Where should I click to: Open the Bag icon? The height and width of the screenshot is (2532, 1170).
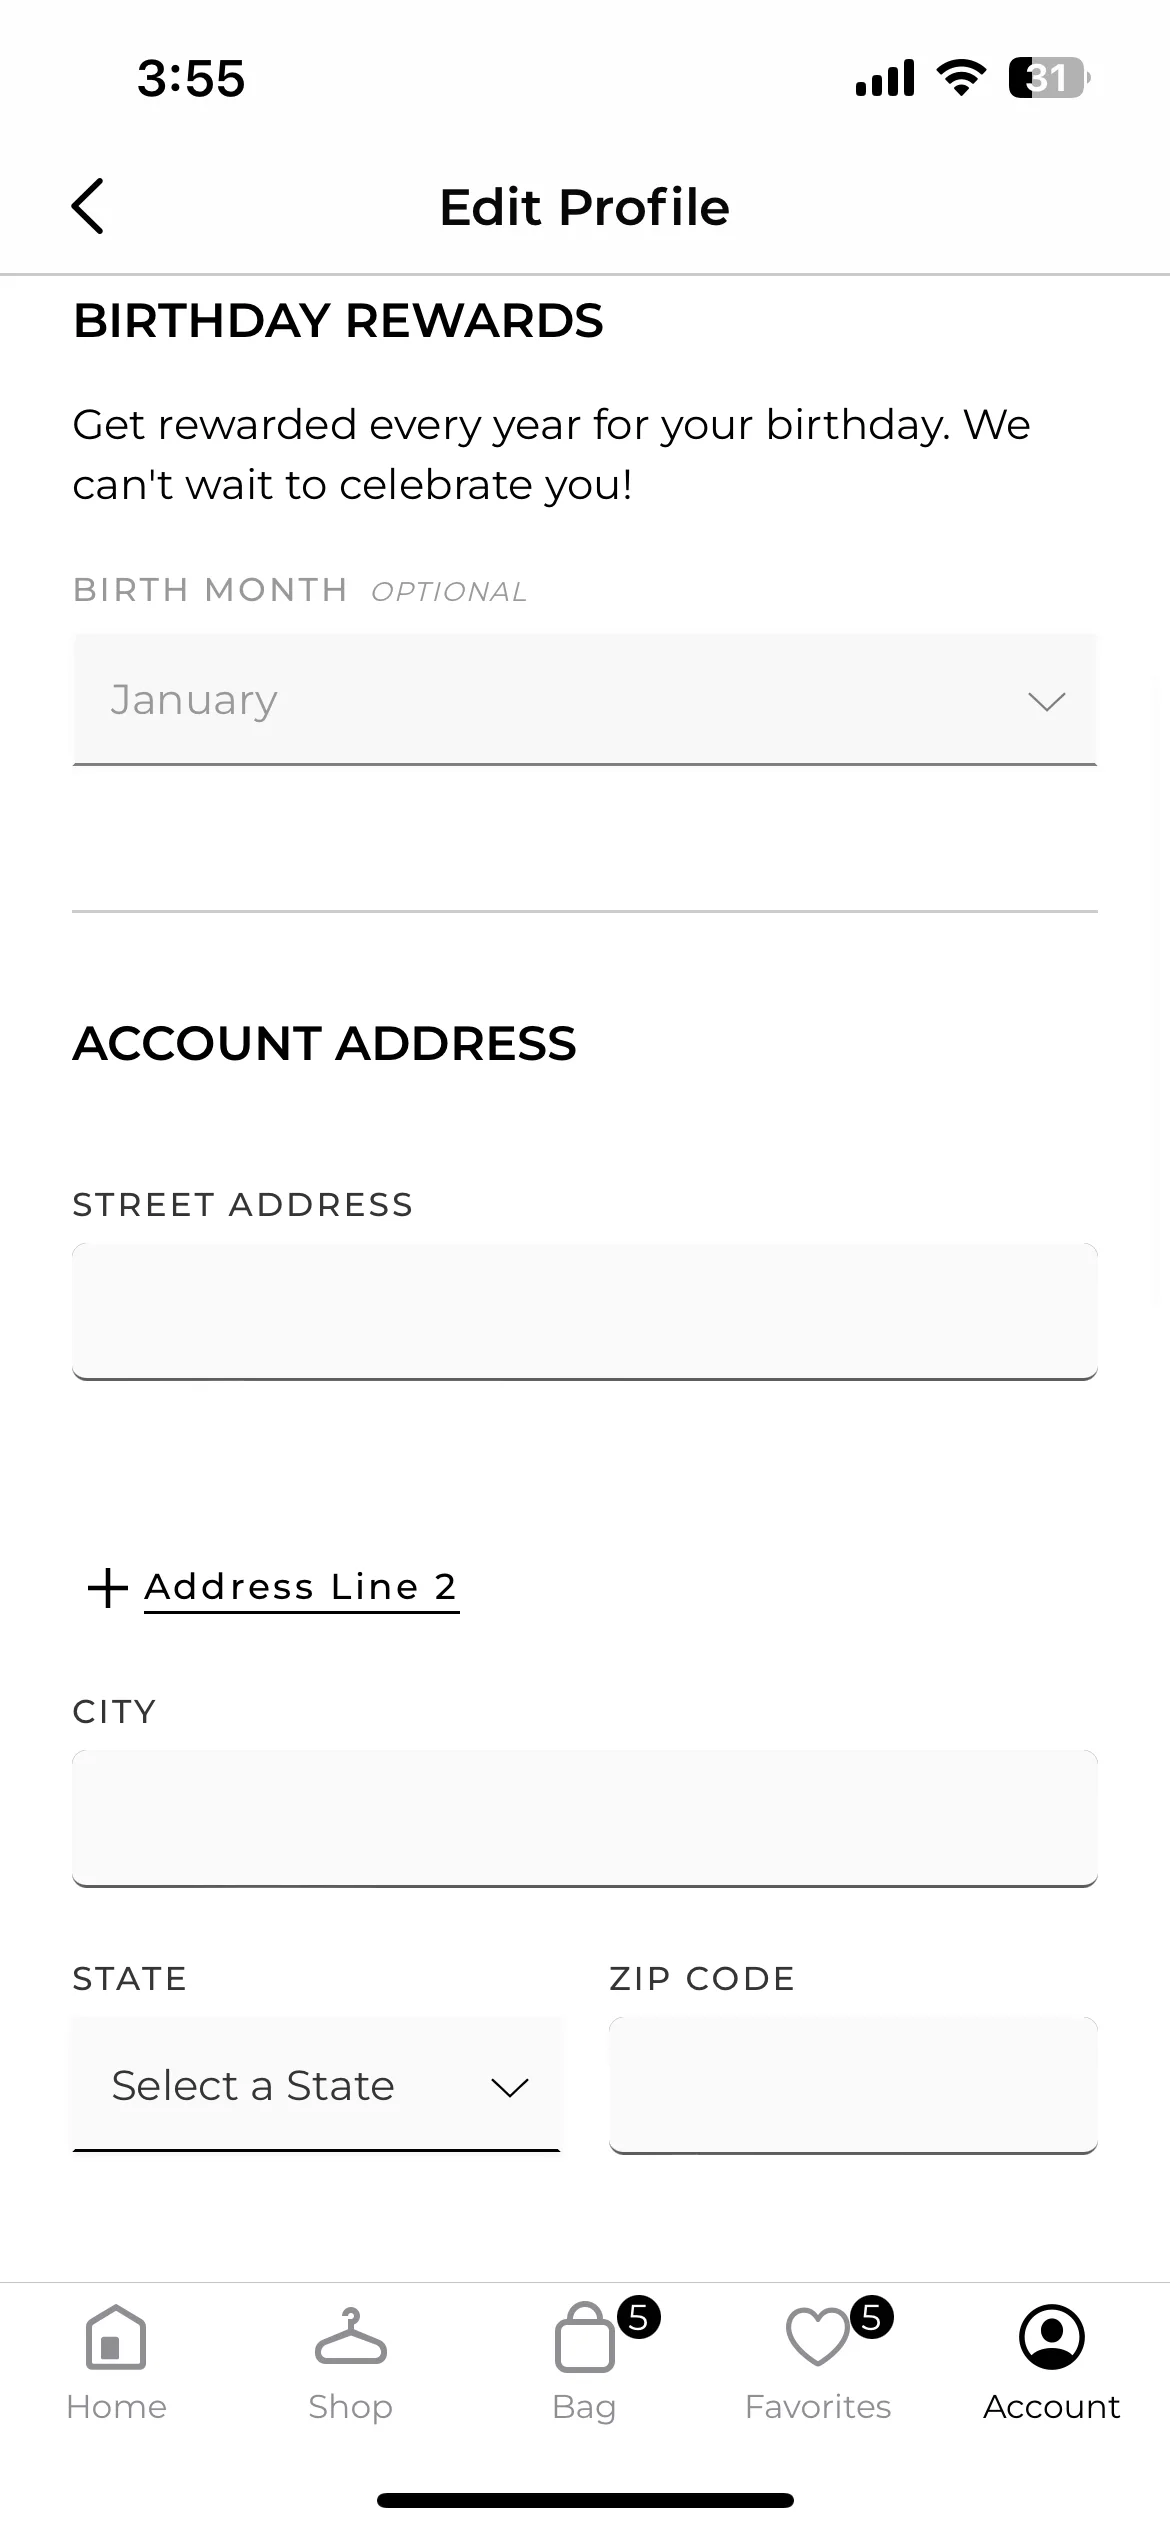[584, 2338]
